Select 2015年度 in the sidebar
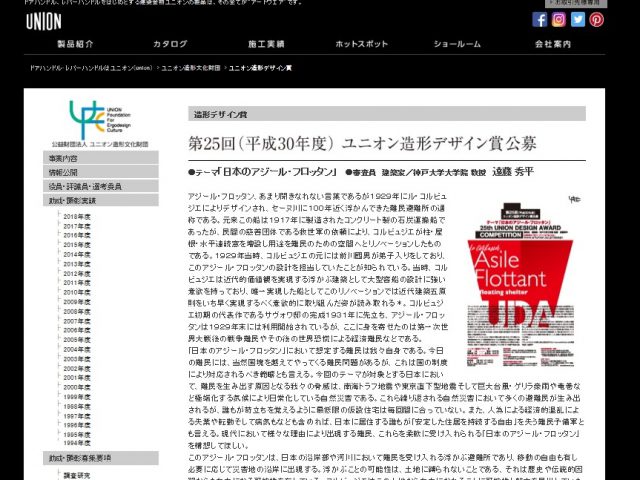640x480 pixels. [x=77, y=245]
